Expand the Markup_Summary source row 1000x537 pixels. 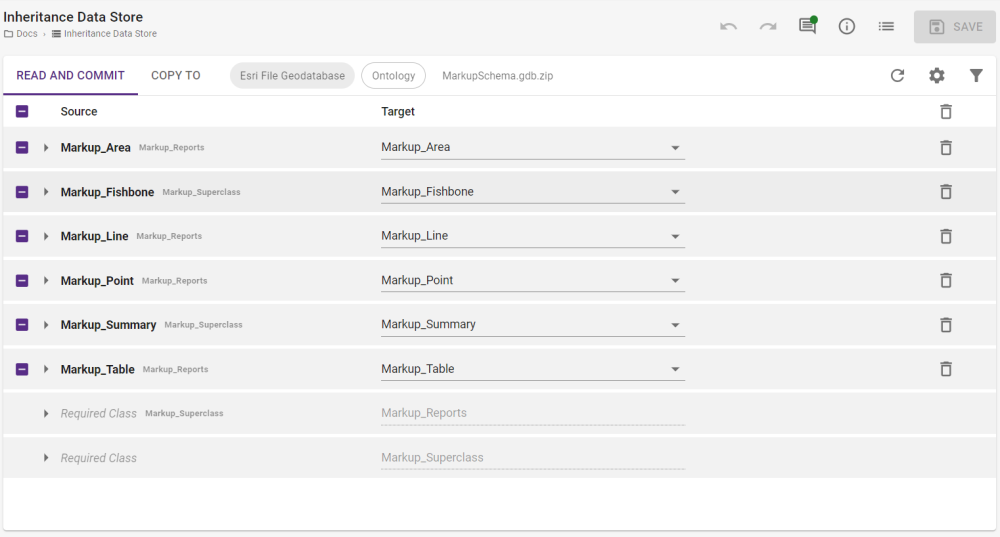[x=46, y=325]
